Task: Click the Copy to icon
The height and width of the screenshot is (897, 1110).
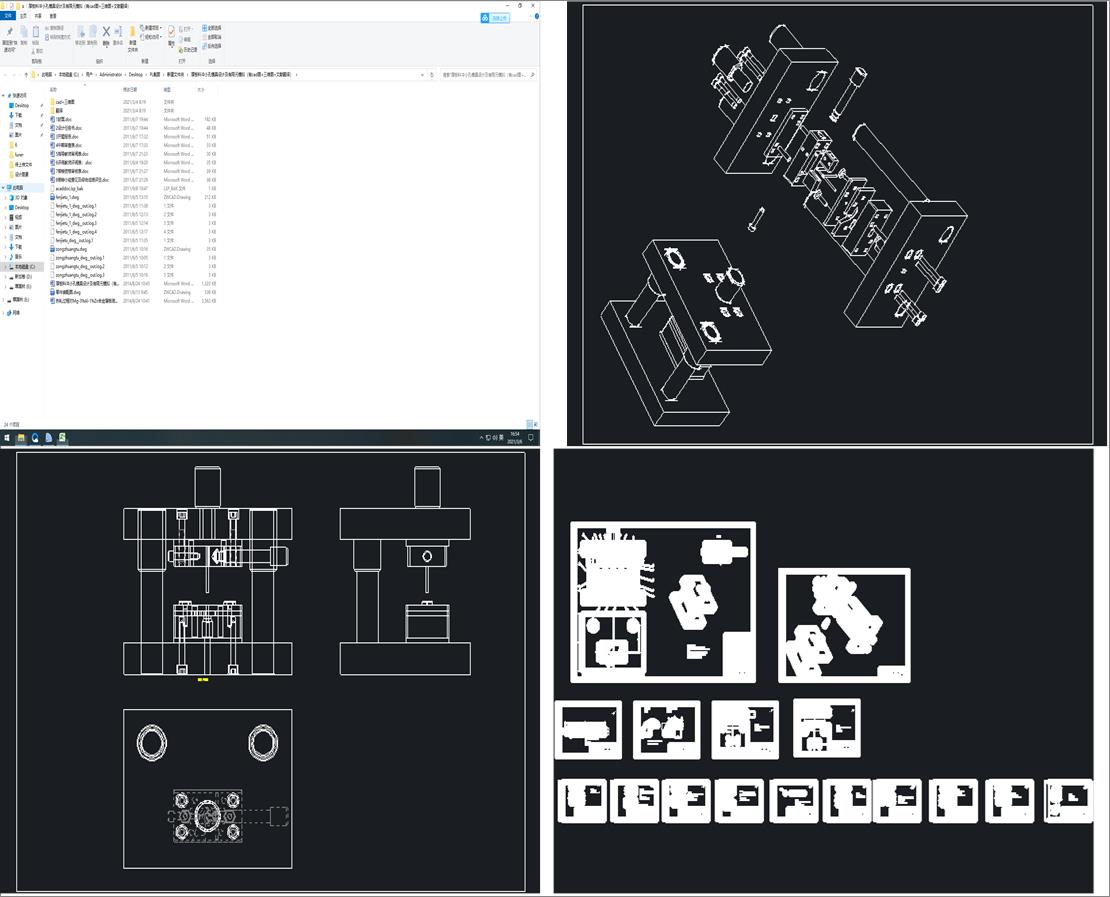Action: pos(93,31)
